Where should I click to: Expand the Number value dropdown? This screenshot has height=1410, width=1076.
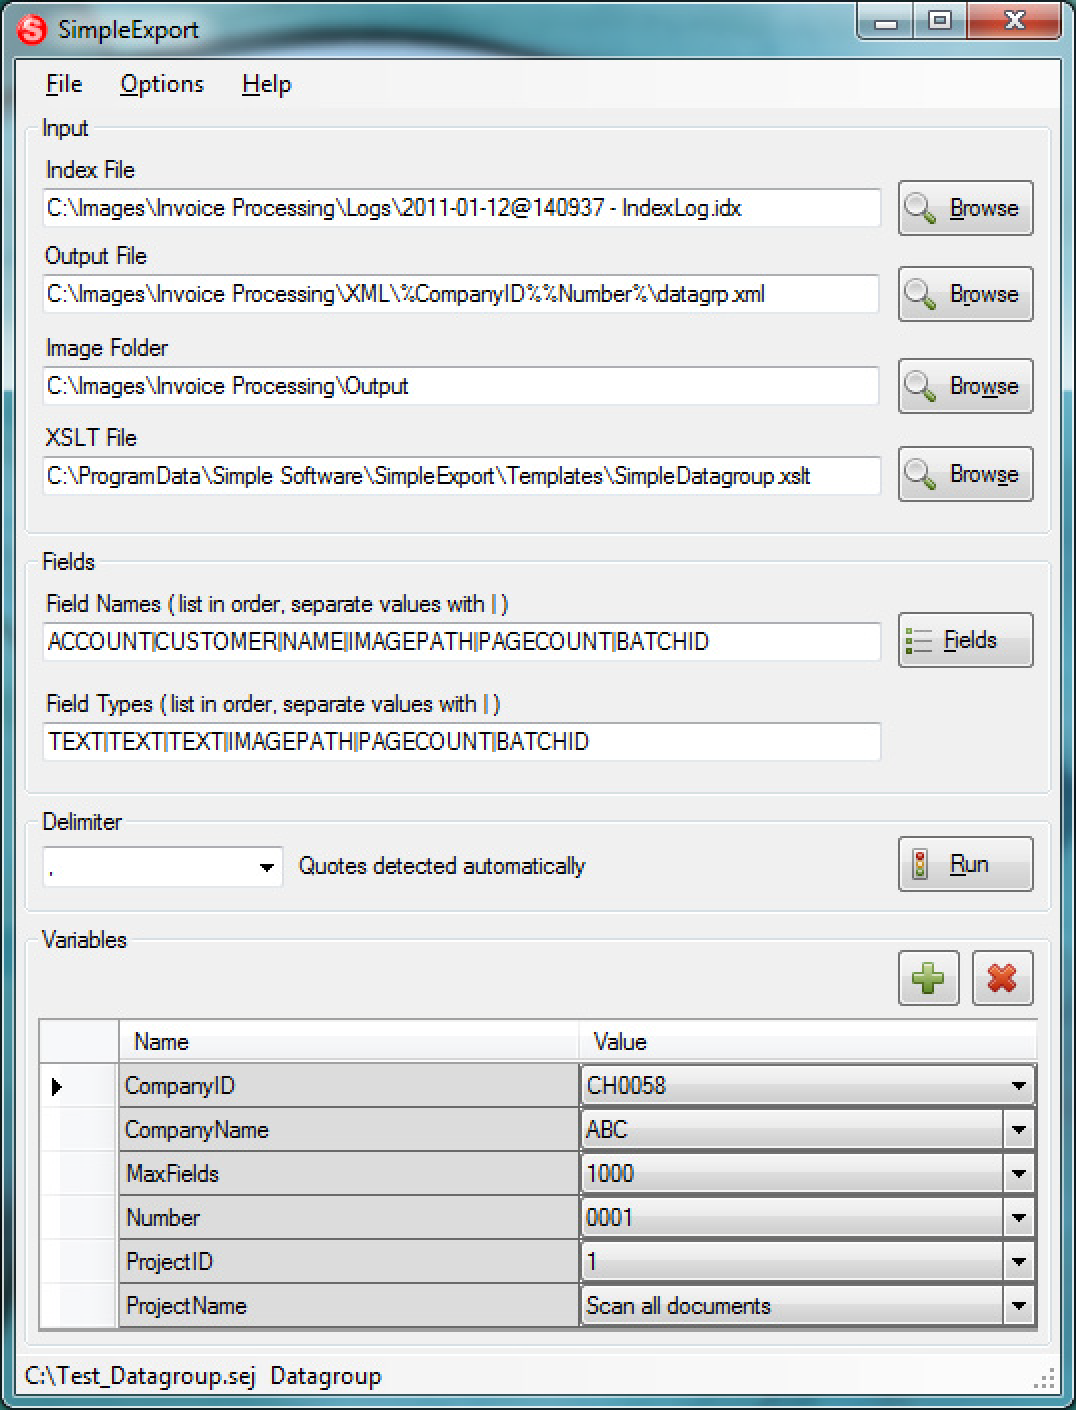(1018, 1218)
